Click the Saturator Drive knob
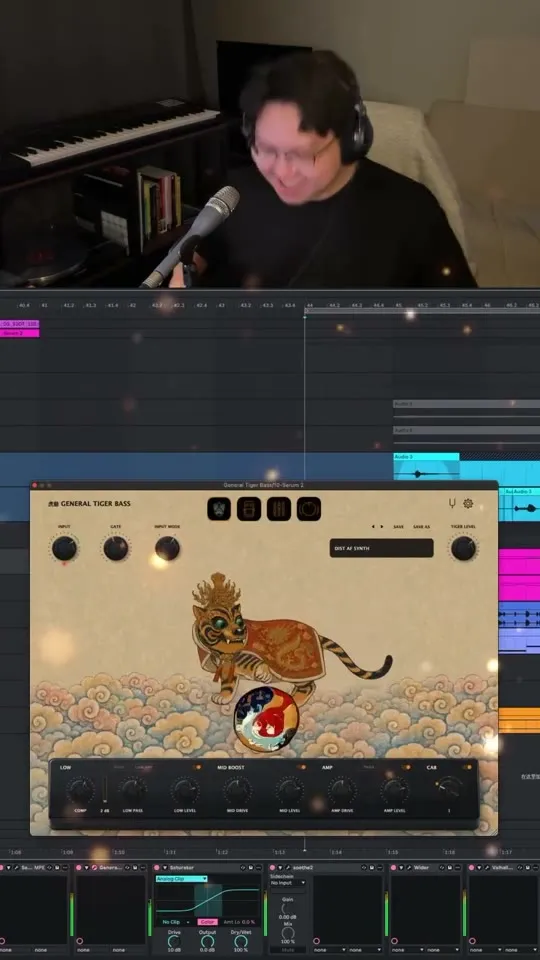 174,942
